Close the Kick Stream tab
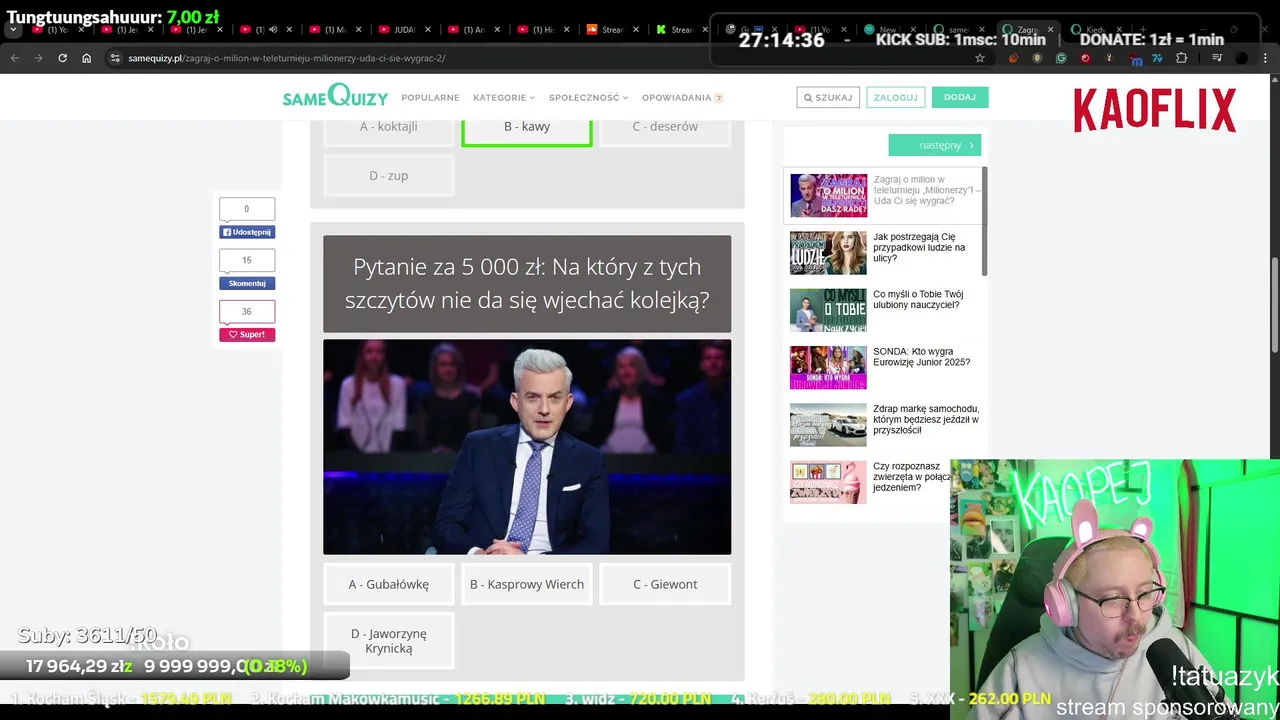The width and height of the screenshot is (1280, 720). coord(703,30)
